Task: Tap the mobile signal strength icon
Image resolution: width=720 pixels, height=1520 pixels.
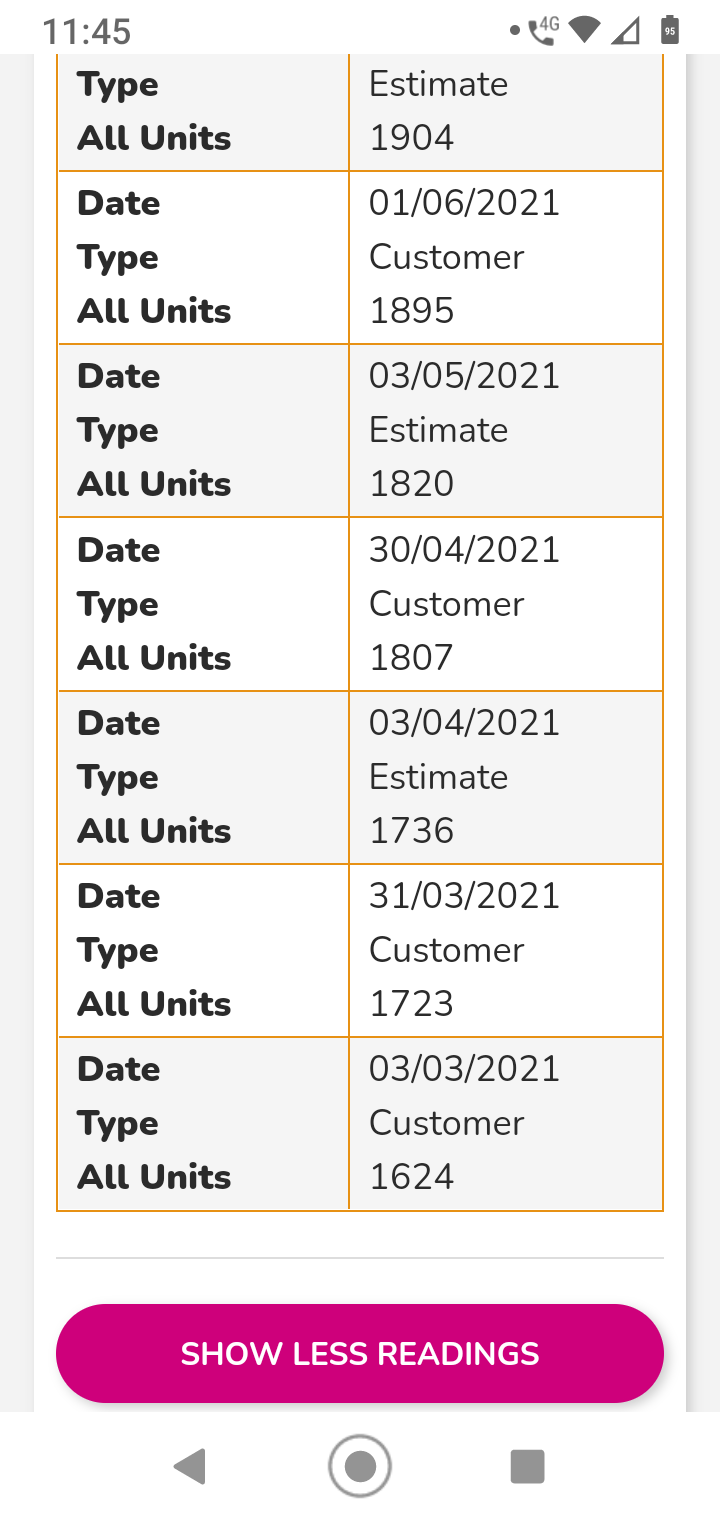Action: 626,30
